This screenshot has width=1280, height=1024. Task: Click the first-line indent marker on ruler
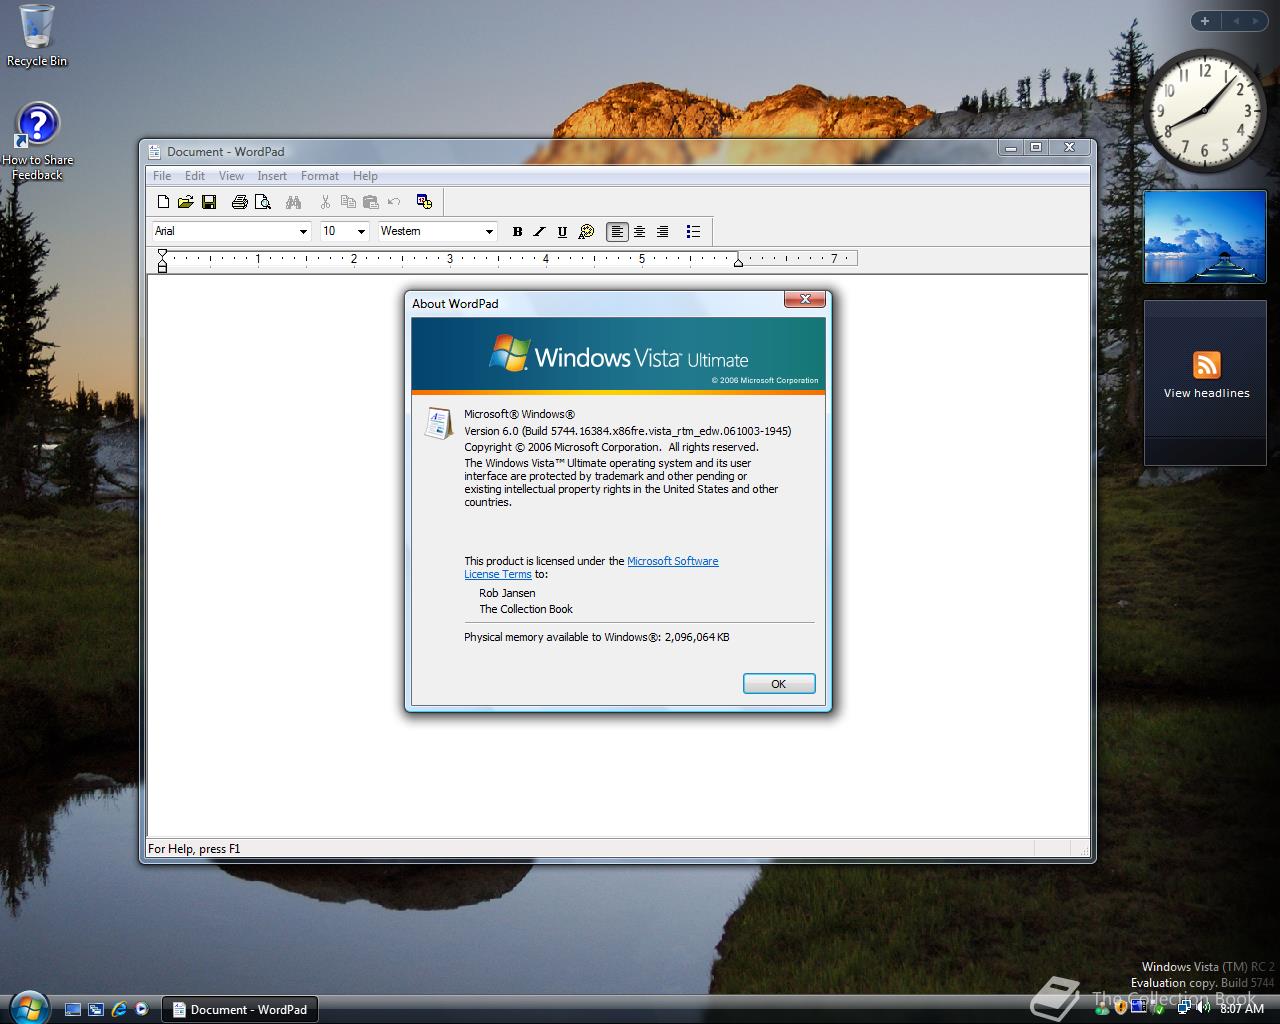(x=162, y=254)
